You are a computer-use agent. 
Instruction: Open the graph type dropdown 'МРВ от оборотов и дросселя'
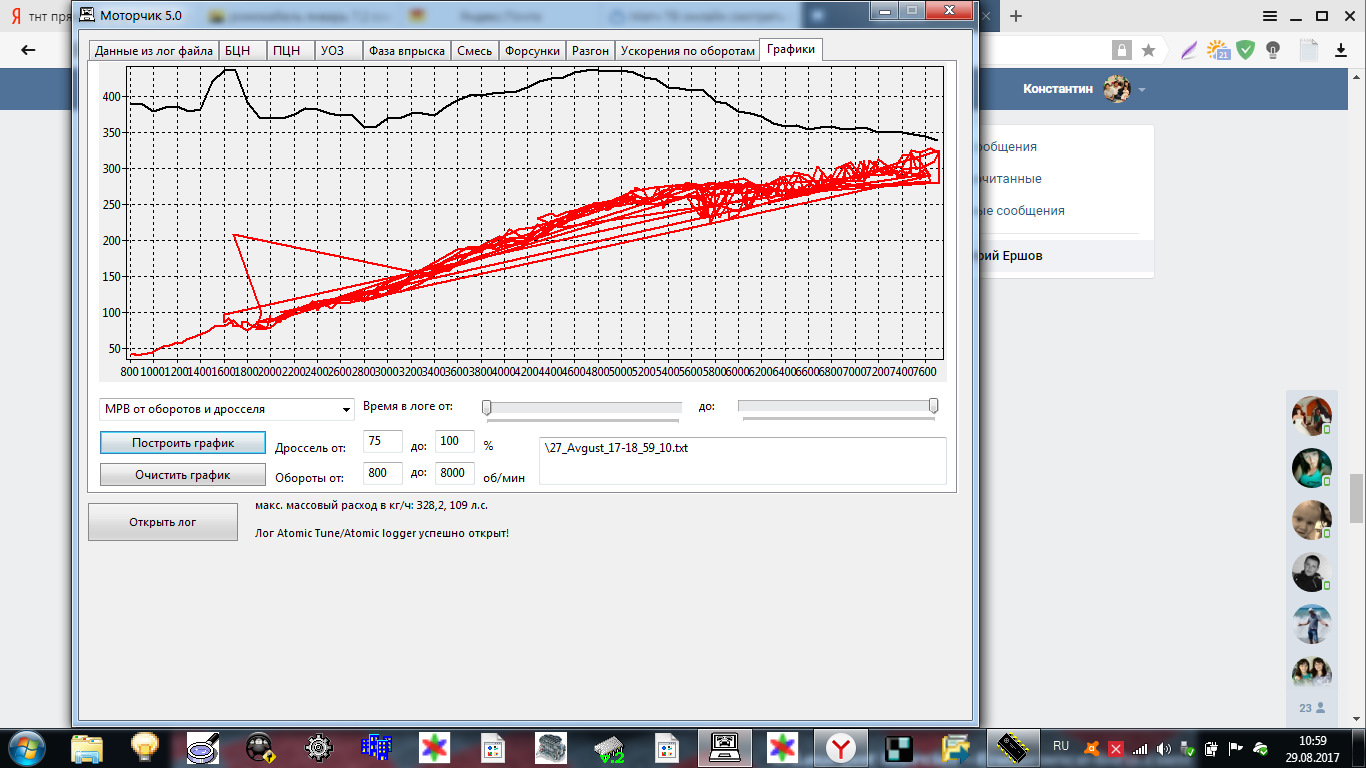point(227,409)
